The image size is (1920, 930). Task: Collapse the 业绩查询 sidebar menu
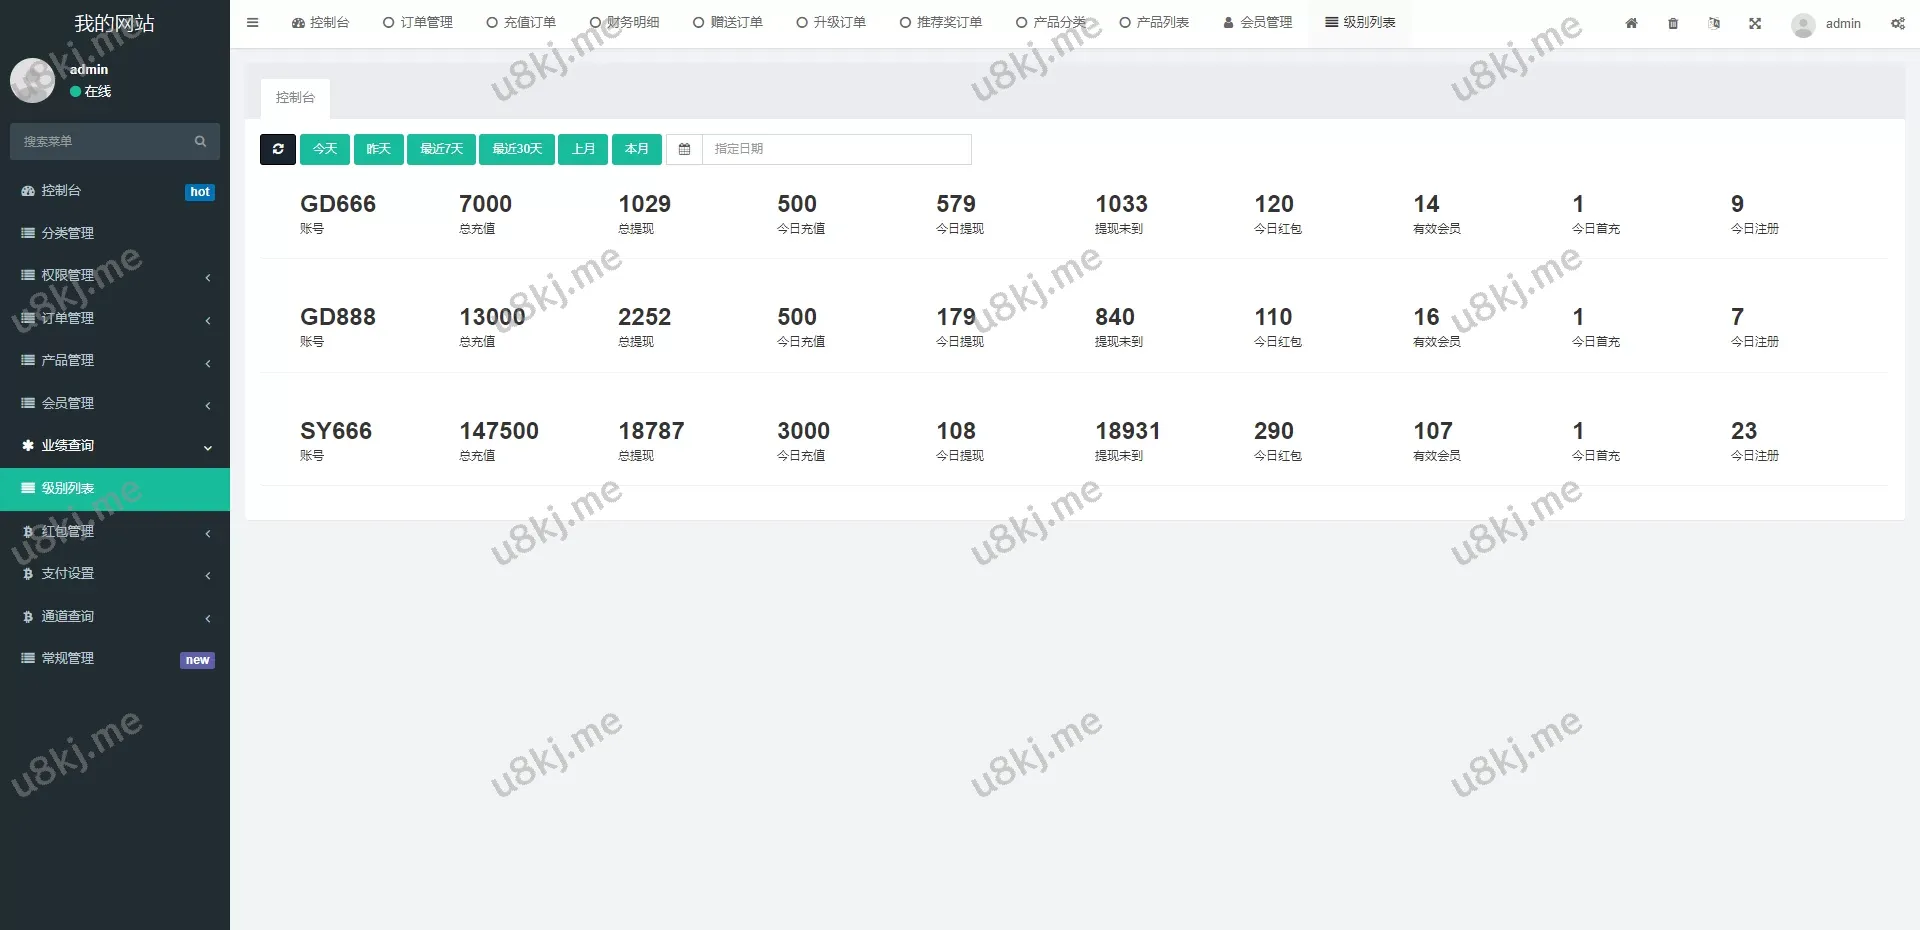pos(115,446)
